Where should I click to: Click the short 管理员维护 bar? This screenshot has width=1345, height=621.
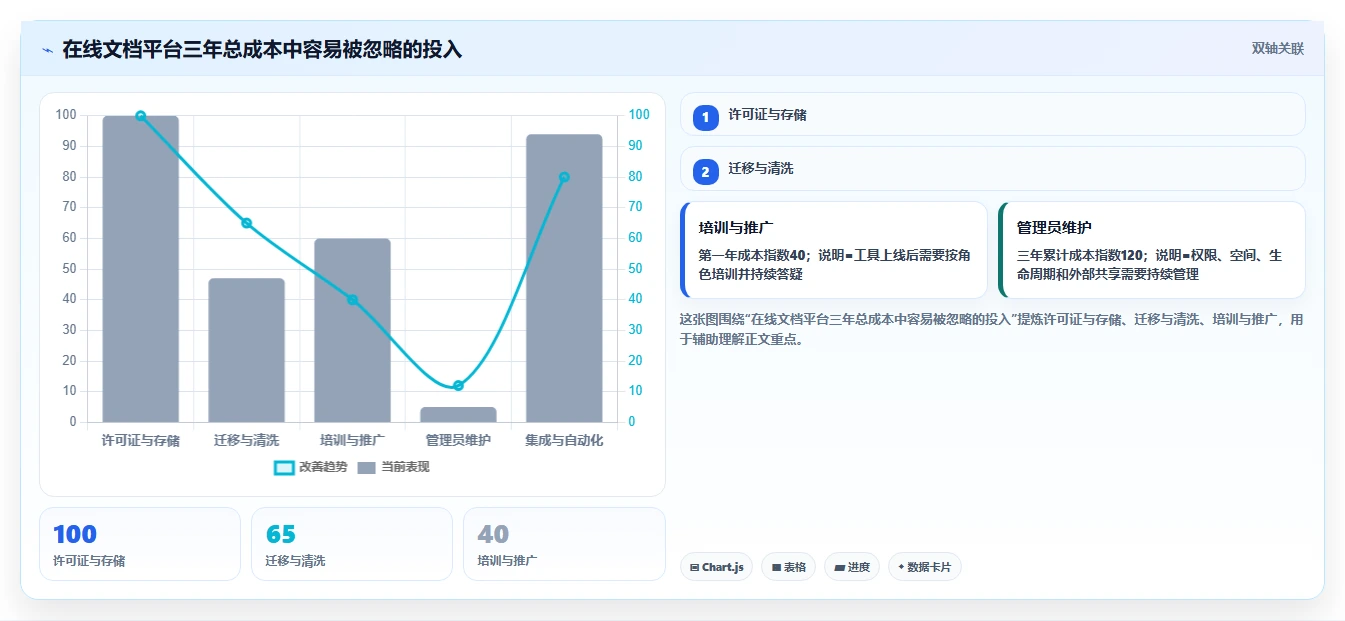(x=458, y=414)
